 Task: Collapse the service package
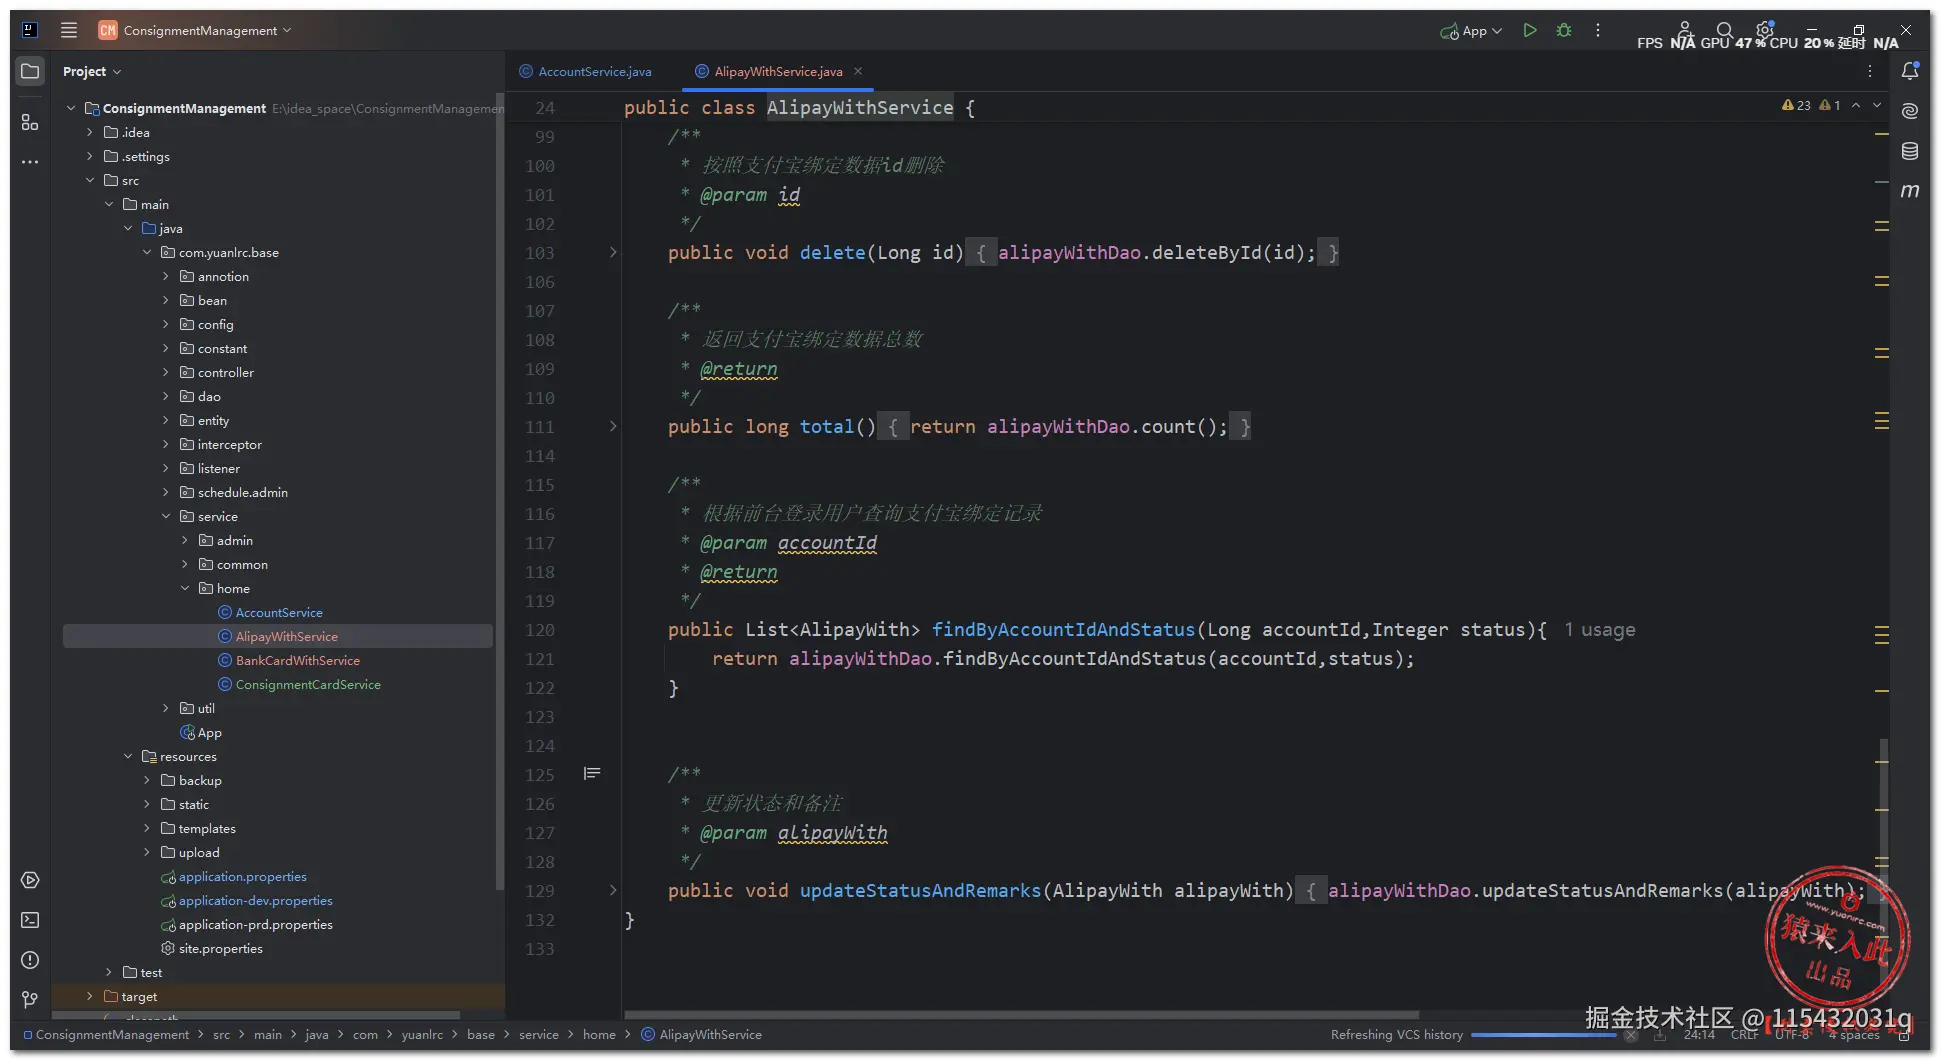(166, 516)
